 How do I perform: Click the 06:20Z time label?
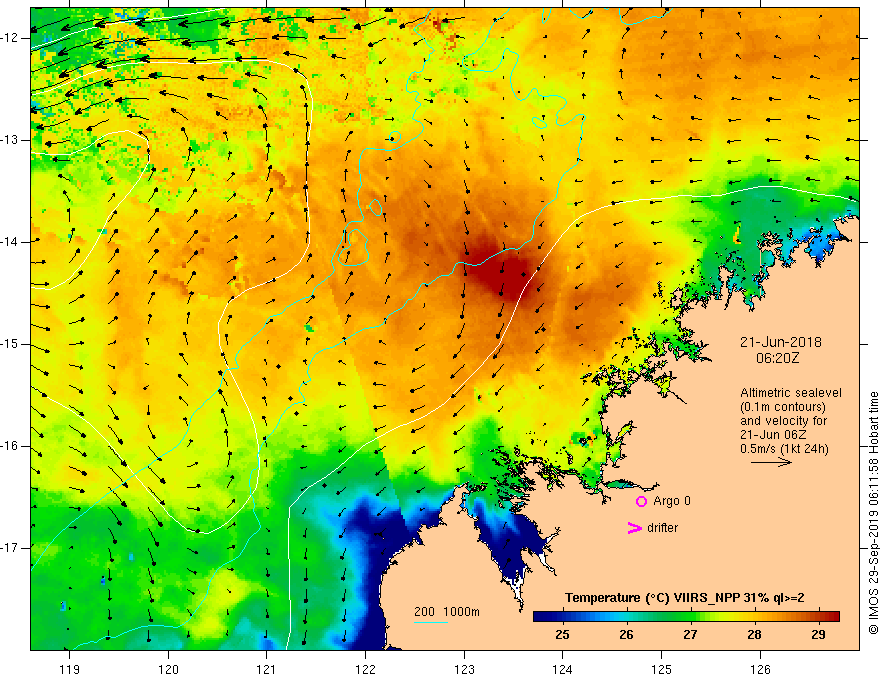coord(777,358)
